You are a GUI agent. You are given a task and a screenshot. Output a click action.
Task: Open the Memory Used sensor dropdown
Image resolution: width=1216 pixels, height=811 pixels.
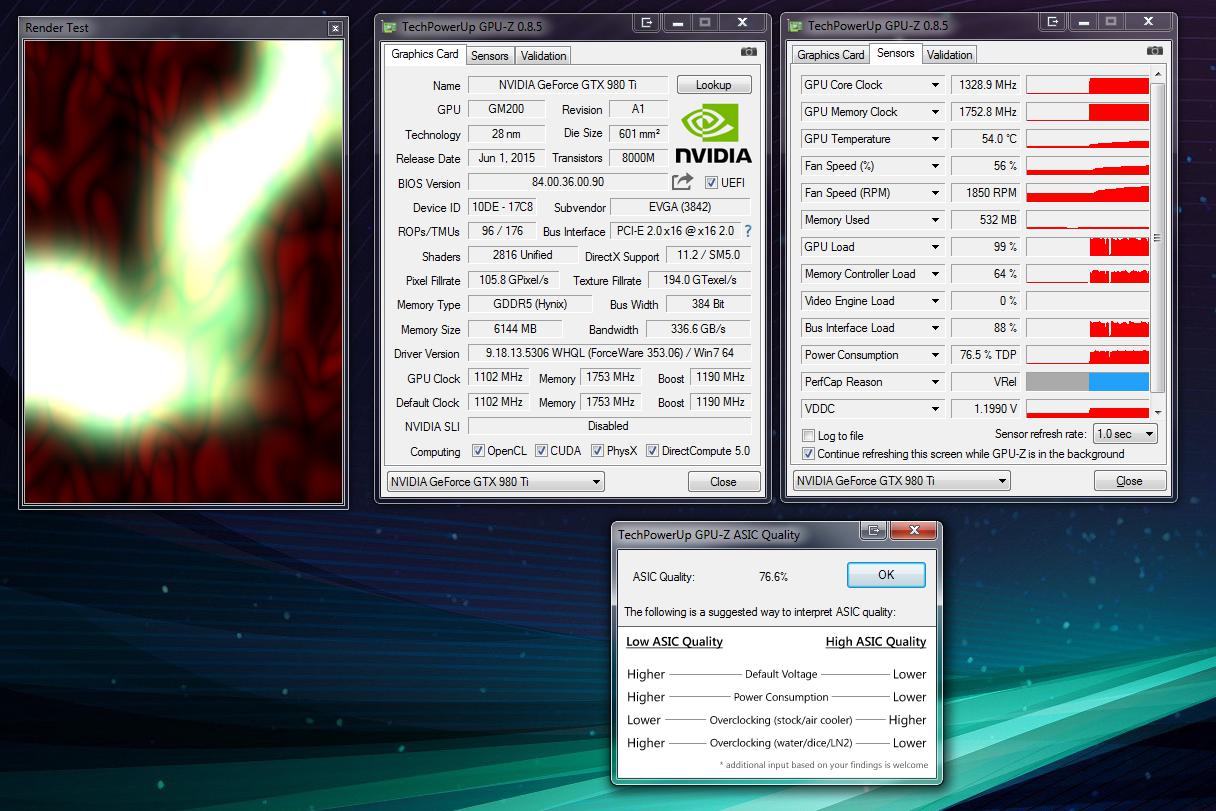935,220
